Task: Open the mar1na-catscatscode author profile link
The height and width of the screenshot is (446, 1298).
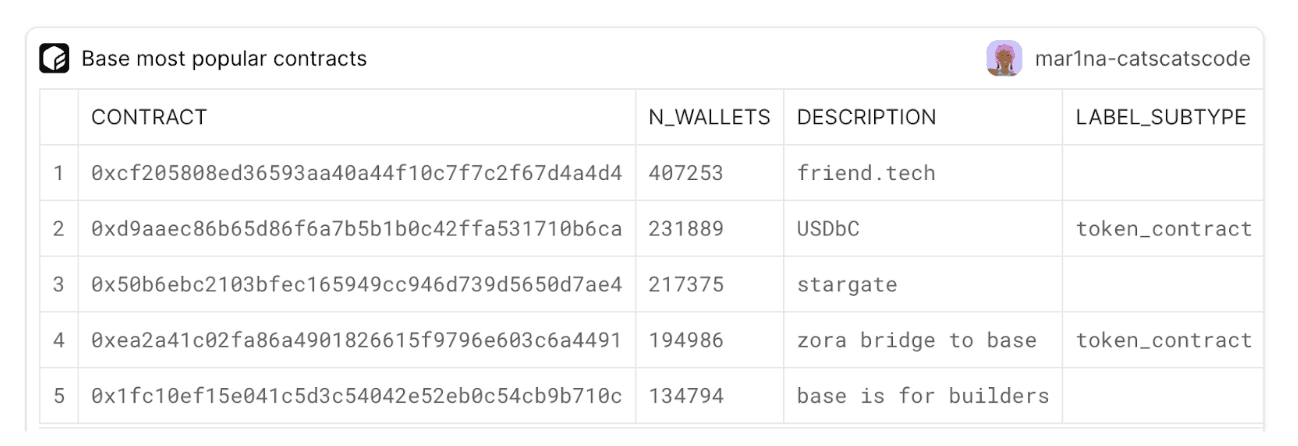Action: tap(1140, 59)
